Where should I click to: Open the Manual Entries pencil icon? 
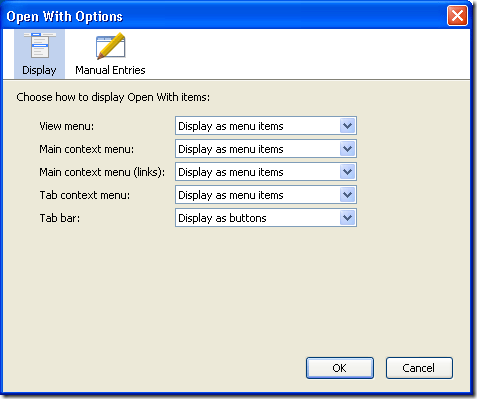(x=111, y=46)
